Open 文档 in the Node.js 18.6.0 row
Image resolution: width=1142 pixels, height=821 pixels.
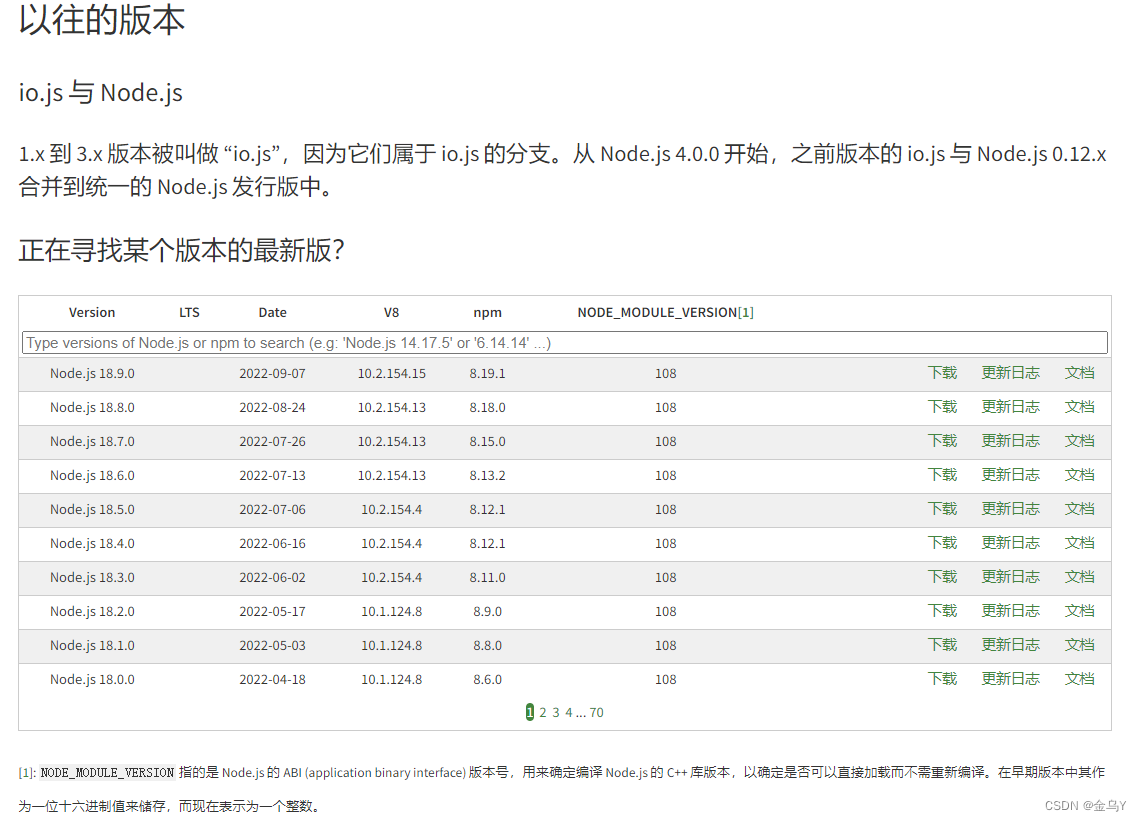(1079, 475)
